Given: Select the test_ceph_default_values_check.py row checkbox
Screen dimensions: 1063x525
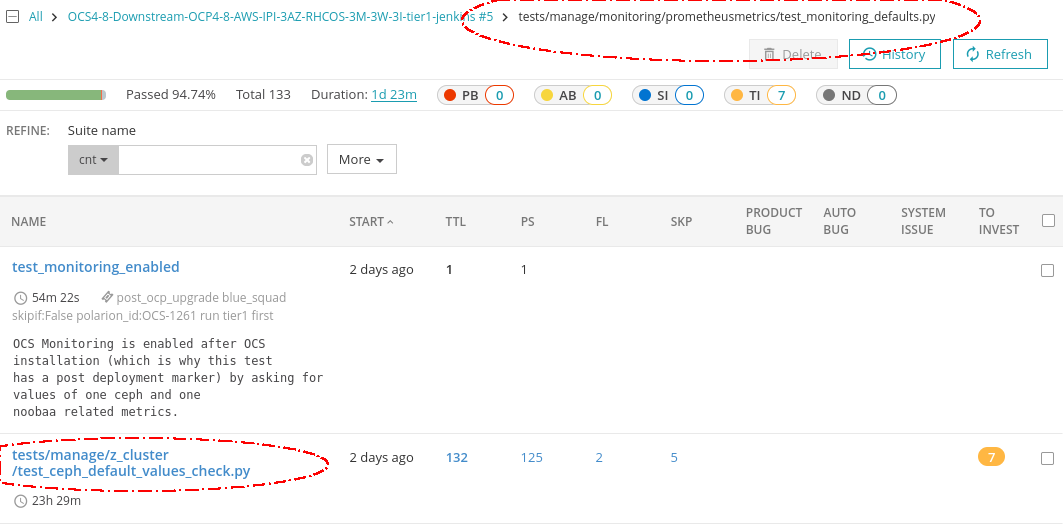Looking at the screenshot, I should pos(1047,459).
